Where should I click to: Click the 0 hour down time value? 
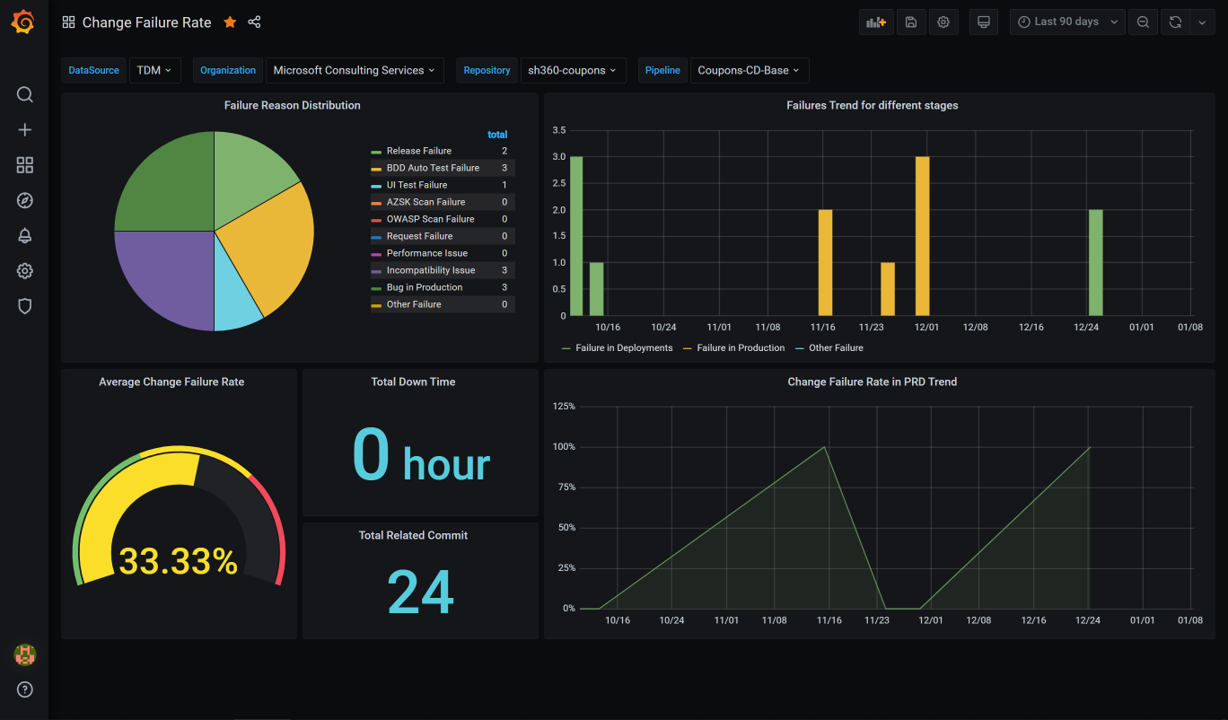(421, 455)
